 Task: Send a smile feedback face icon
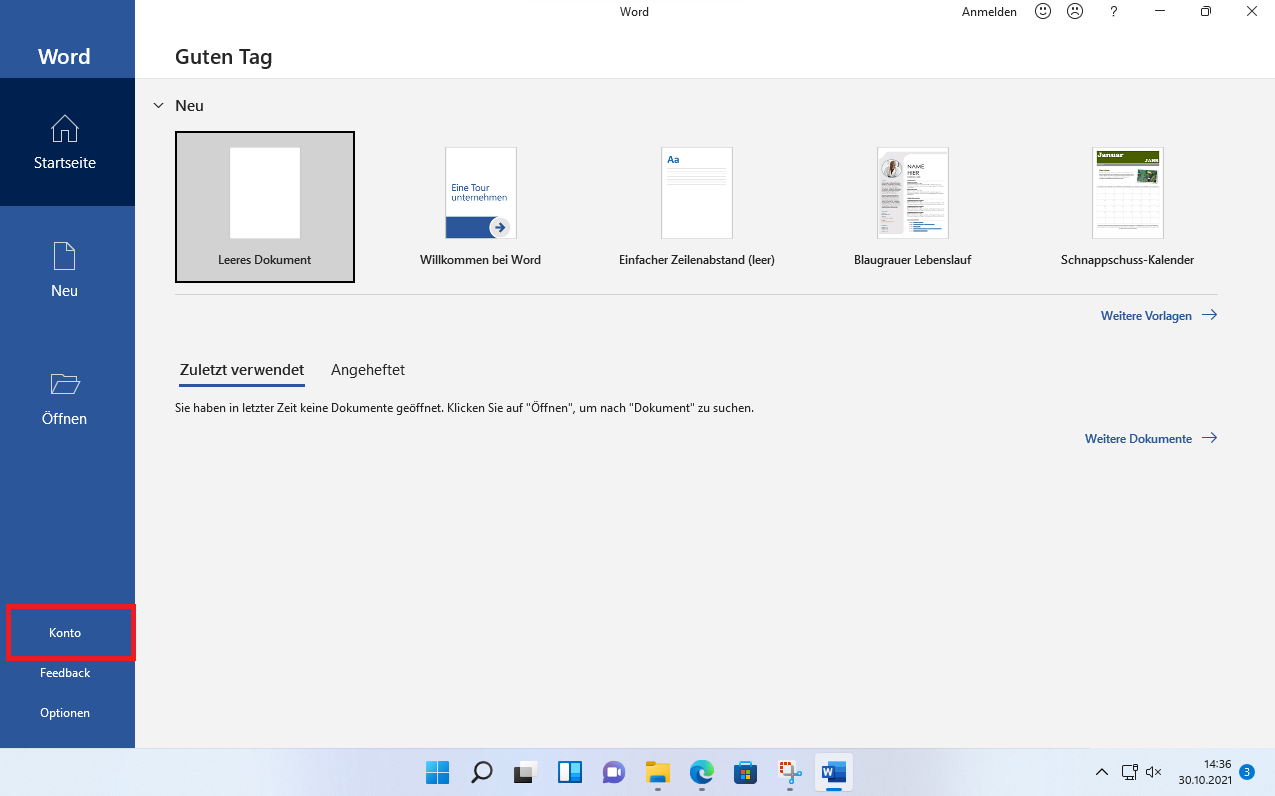tap(1043, 12)
